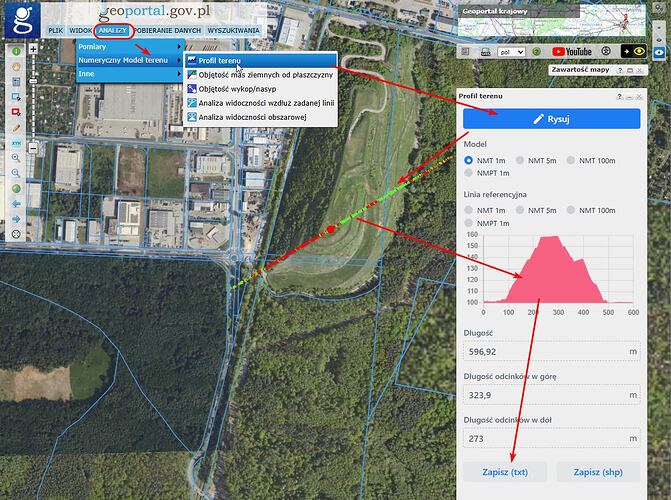
Task: Click the green help question-mark icon
Action: tap(537, 52)
